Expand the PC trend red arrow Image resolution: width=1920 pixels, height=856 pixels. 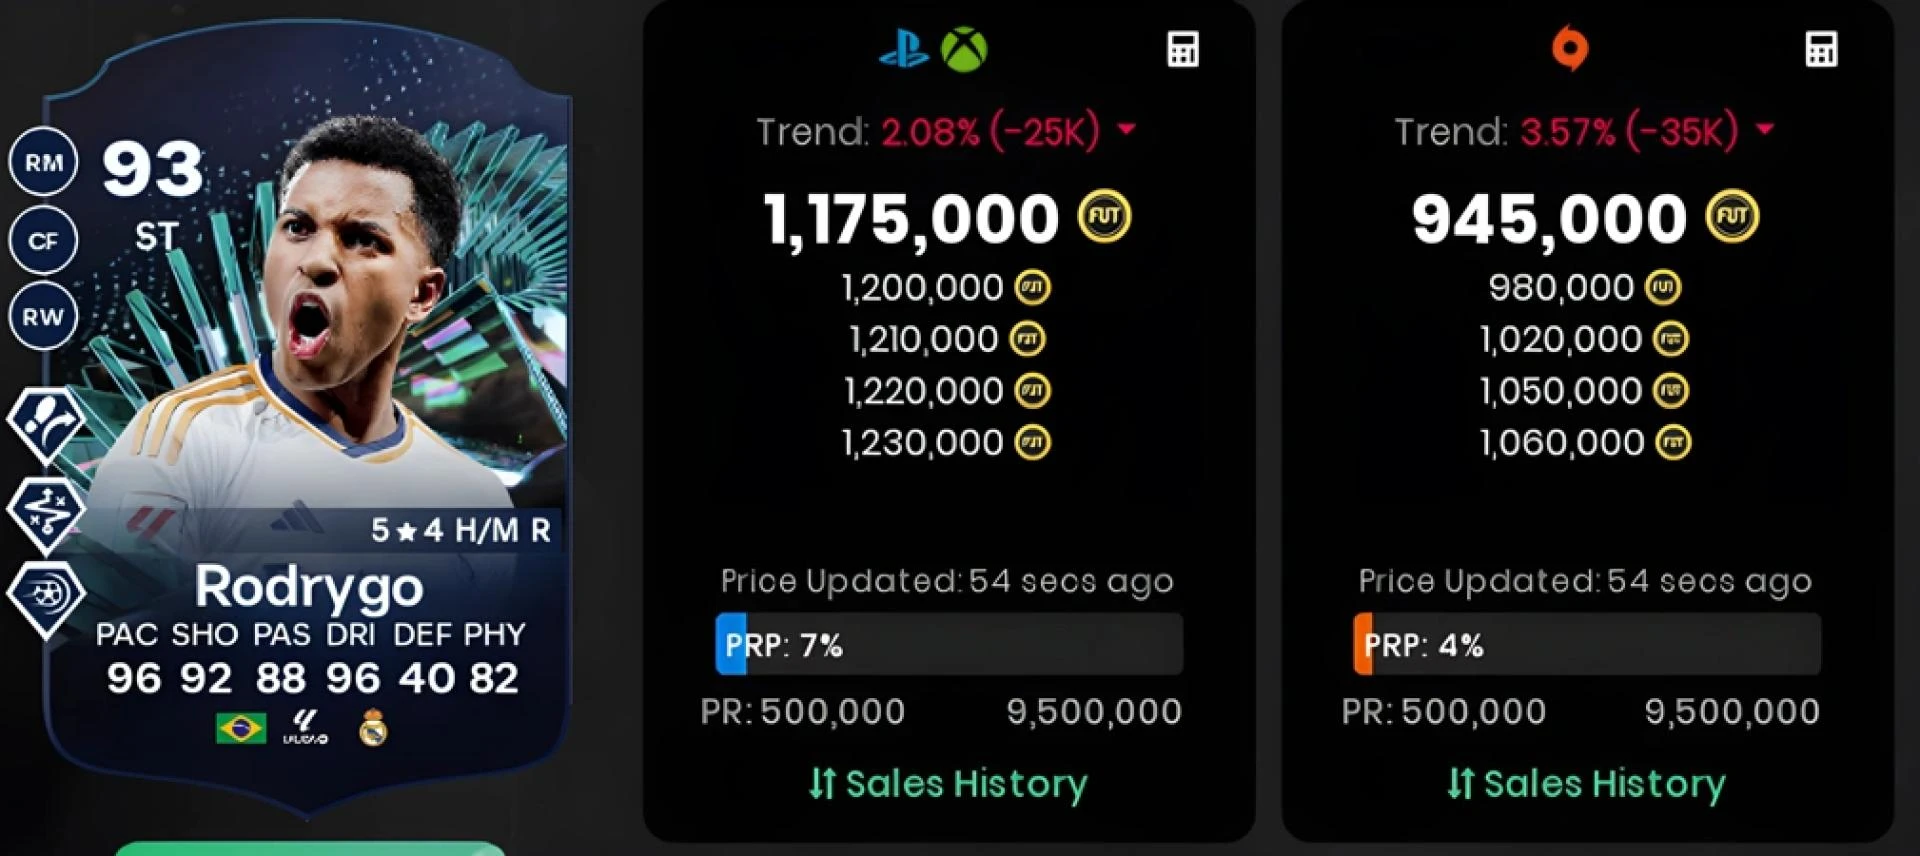[x=1765, y=129]
